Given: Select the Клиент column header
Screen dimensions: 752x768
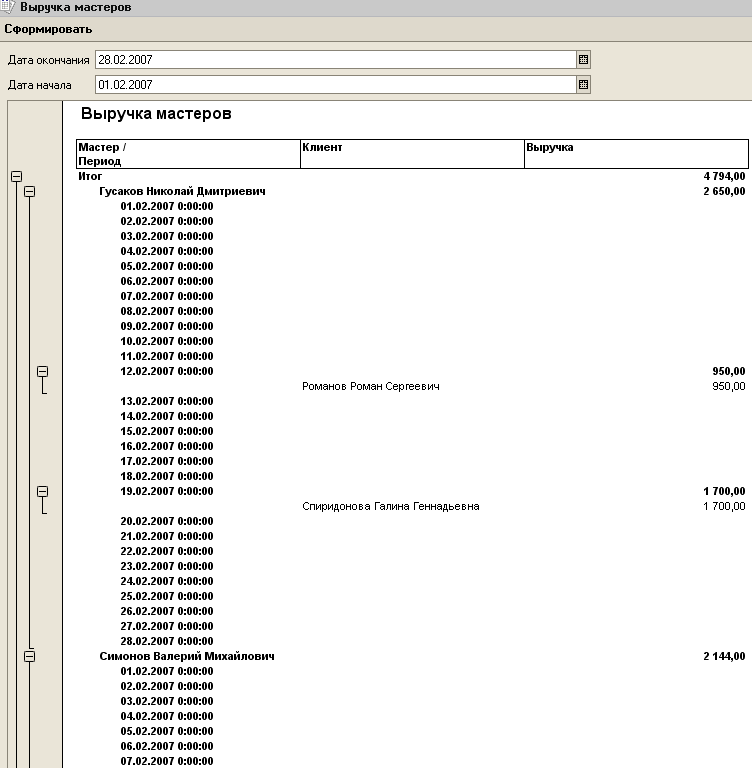Looking at the screenshot, I should click(412, 154).
